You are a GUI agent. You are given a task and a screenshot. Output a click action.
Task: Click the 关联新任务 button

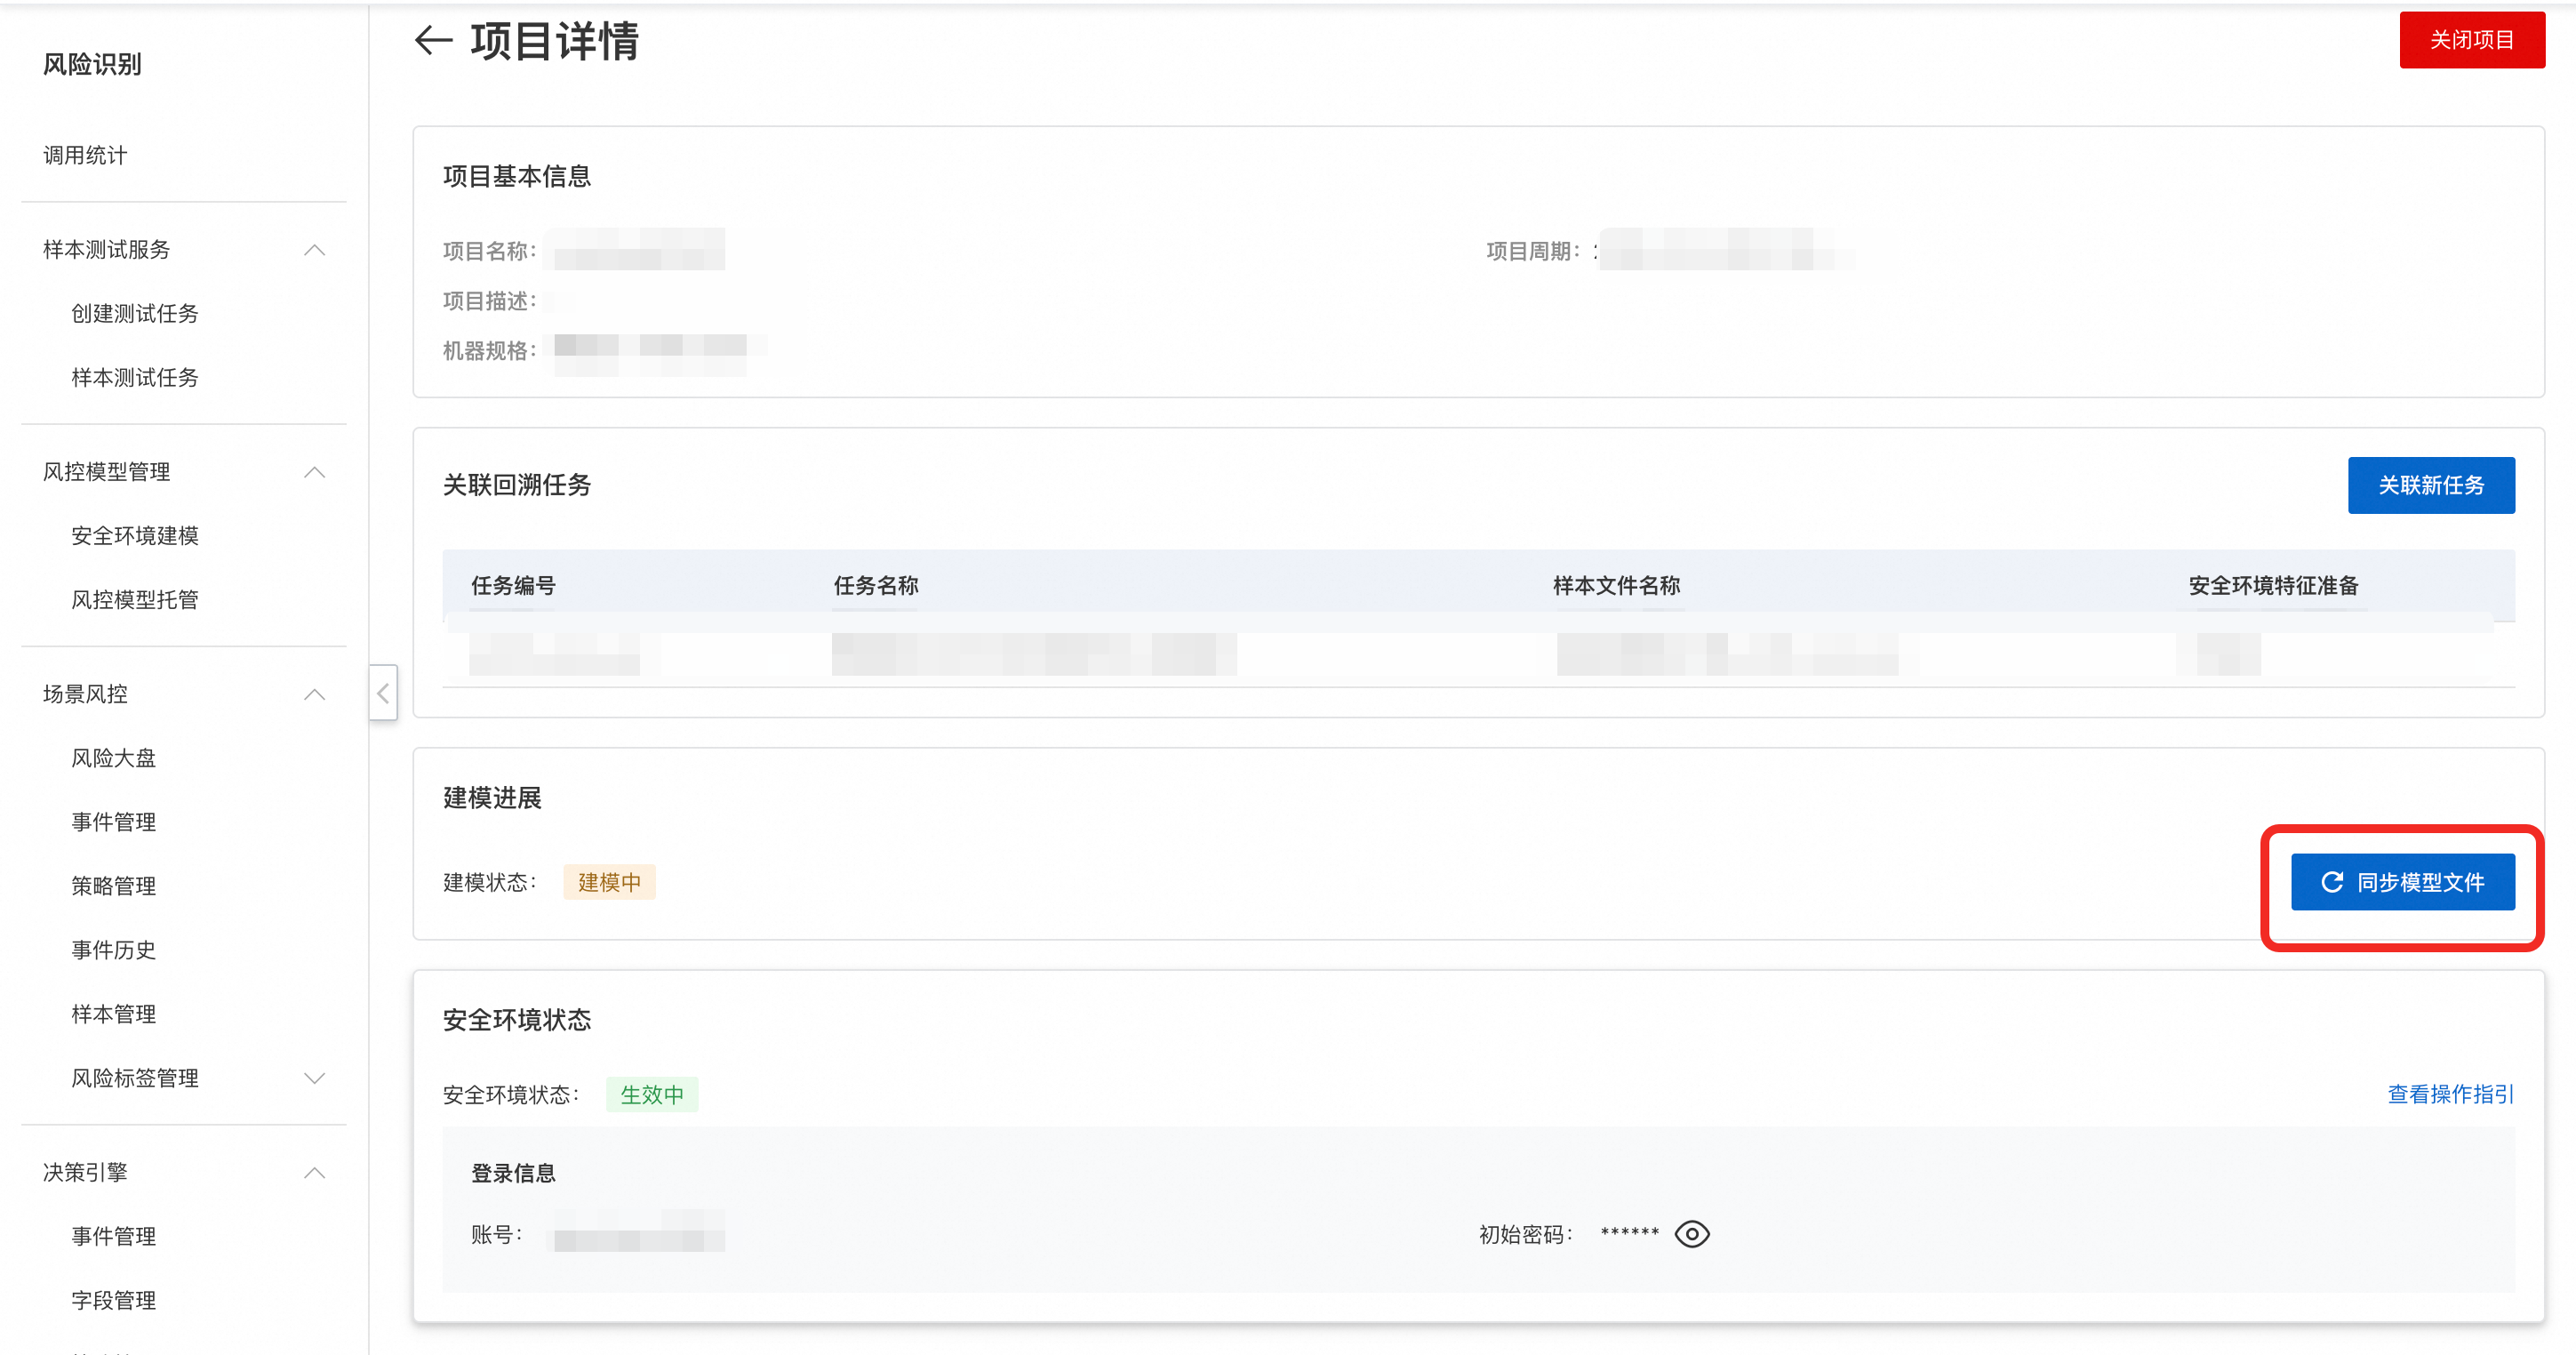2430,486
